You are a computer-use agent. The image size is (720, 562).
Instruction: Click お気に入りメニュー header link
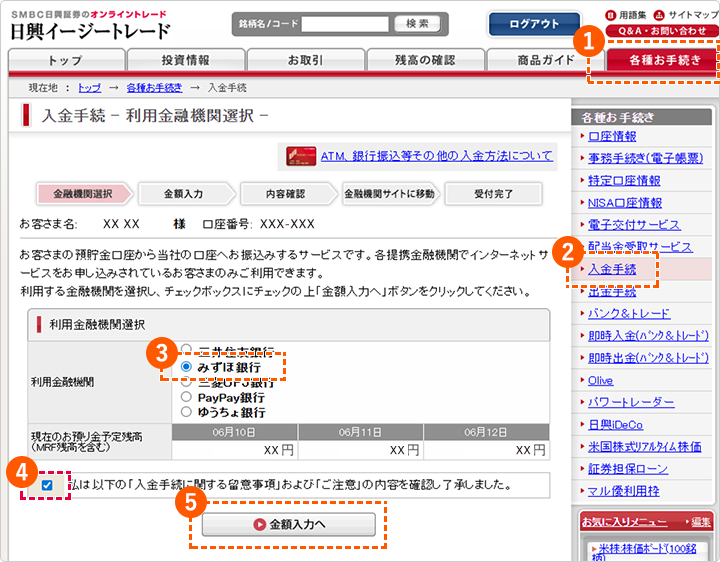point(624,522)
